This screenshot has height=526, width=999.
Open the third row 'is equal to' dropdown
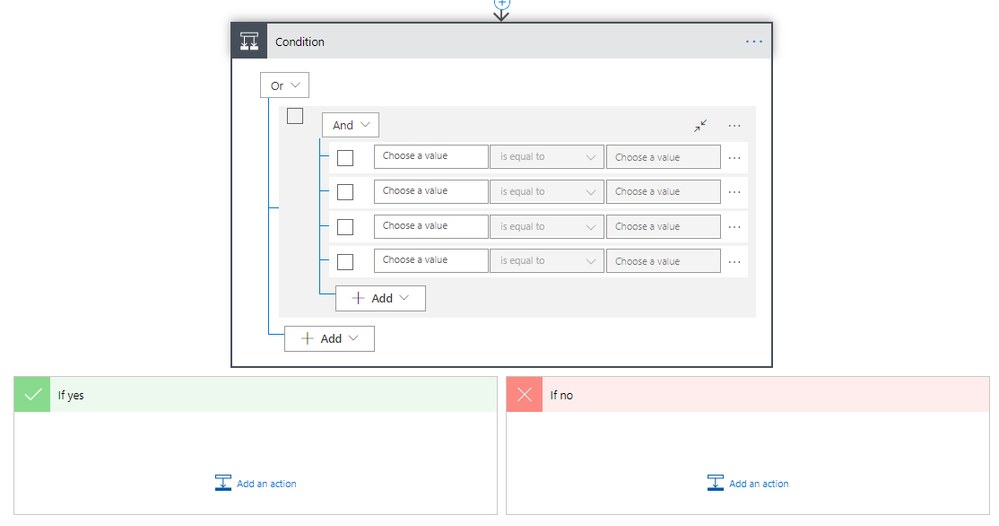[x=547, y=227]
